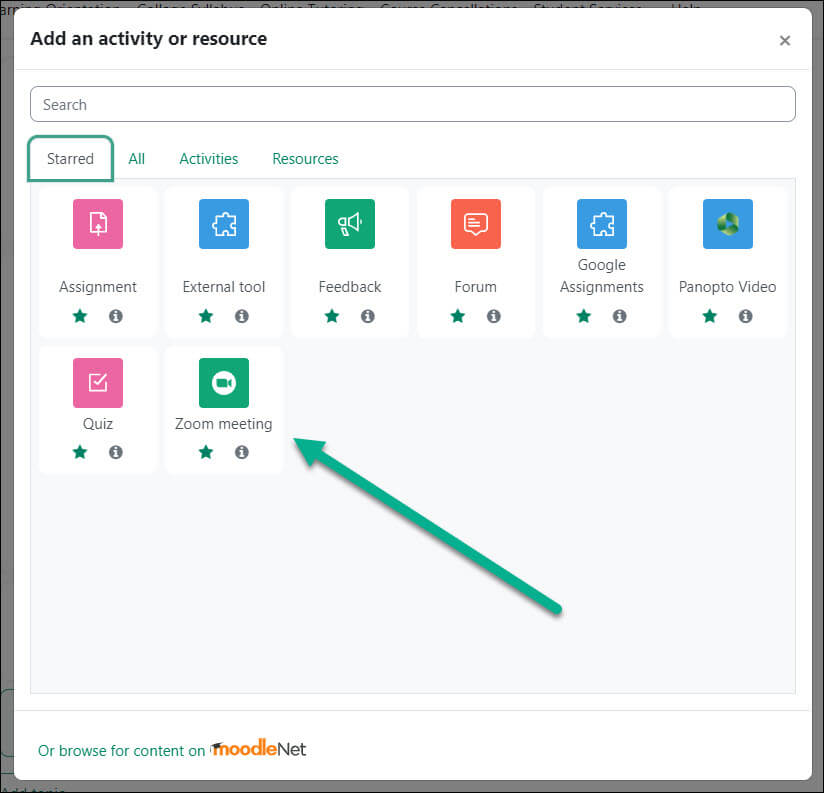Show info for Quiz
824x793 pixels.
click(116, 452)
